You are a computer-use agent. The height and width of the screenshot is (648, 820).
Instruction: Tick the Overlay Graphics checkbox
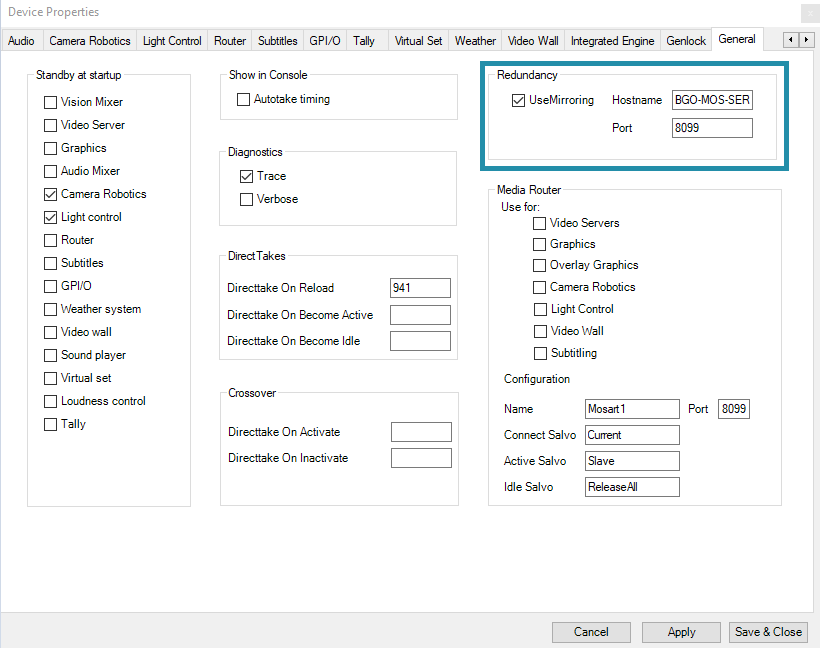[x=540, y=265]
